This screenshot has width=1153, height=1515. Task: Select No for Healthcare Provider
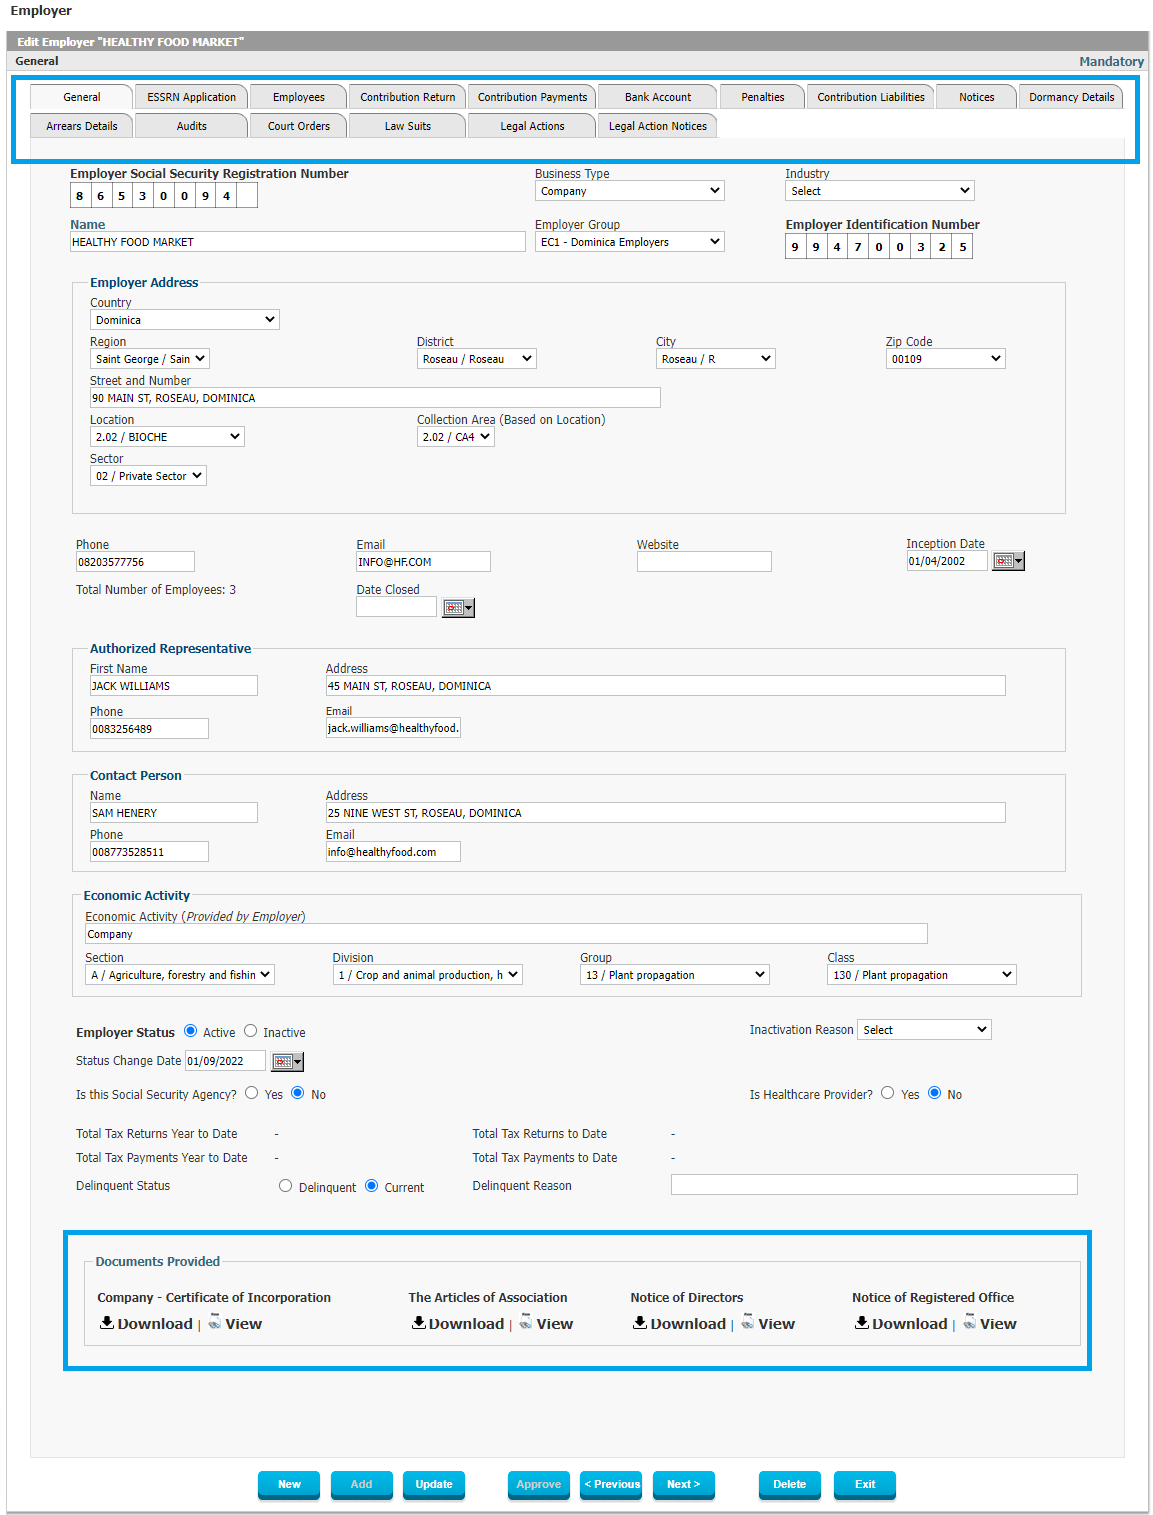pos(935,1093)
